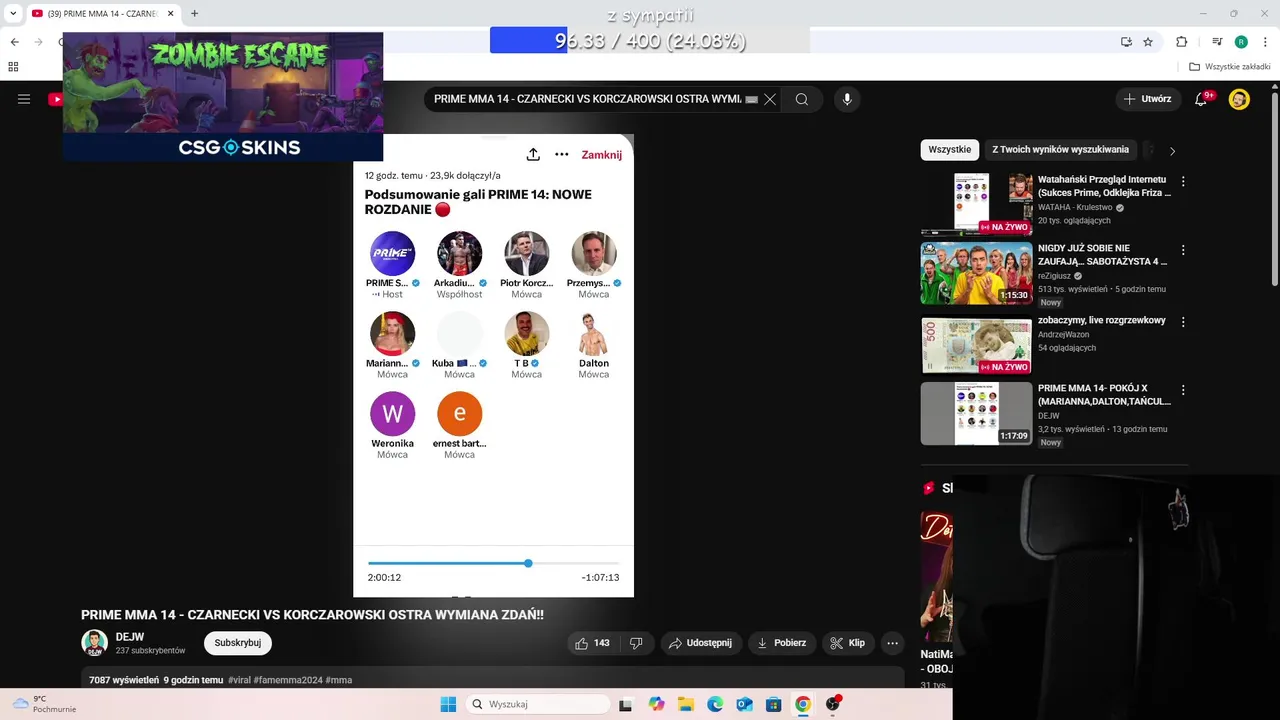Like the video with 143 likes

pyautogui.click(x=592, y=643)
